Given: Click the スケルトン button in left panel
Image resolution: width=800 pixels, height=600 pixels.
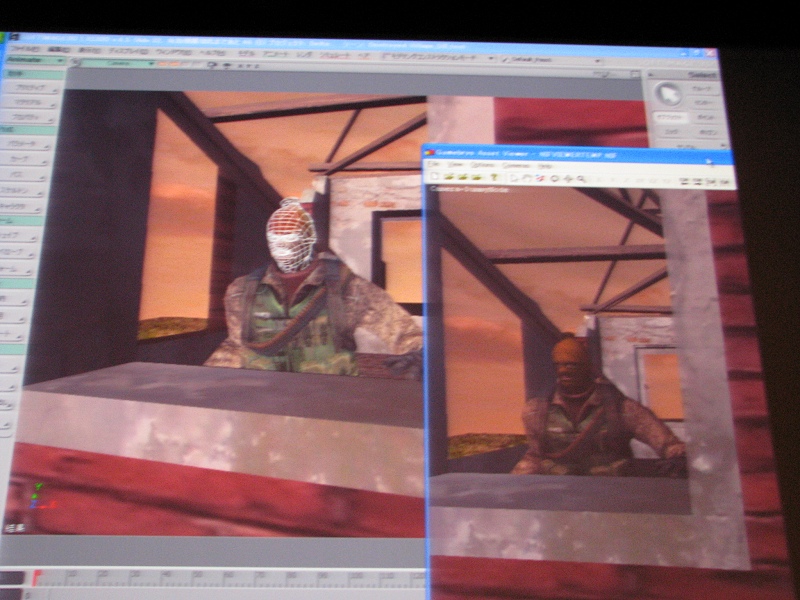Looking at the screenshot, I should [x=22, y=191].
